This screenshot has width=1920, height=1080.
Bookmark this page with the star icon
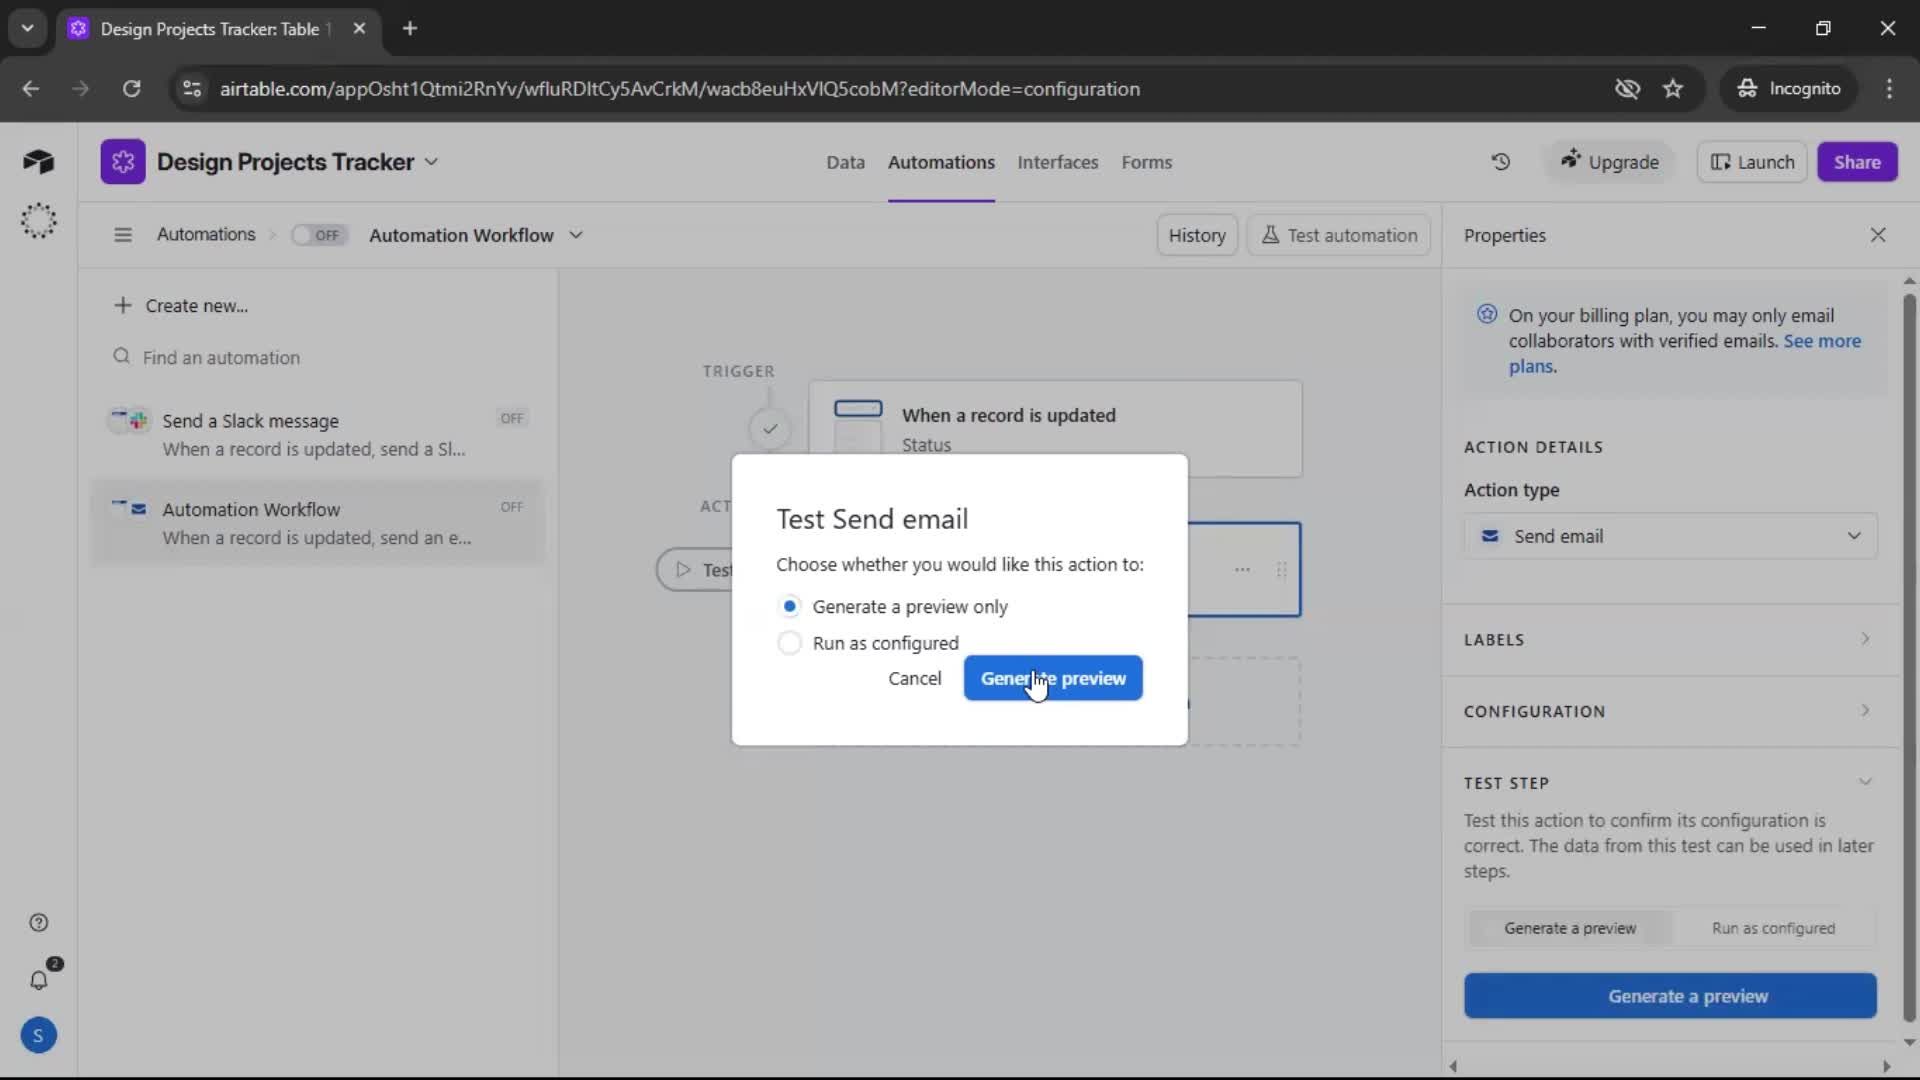1673,89
